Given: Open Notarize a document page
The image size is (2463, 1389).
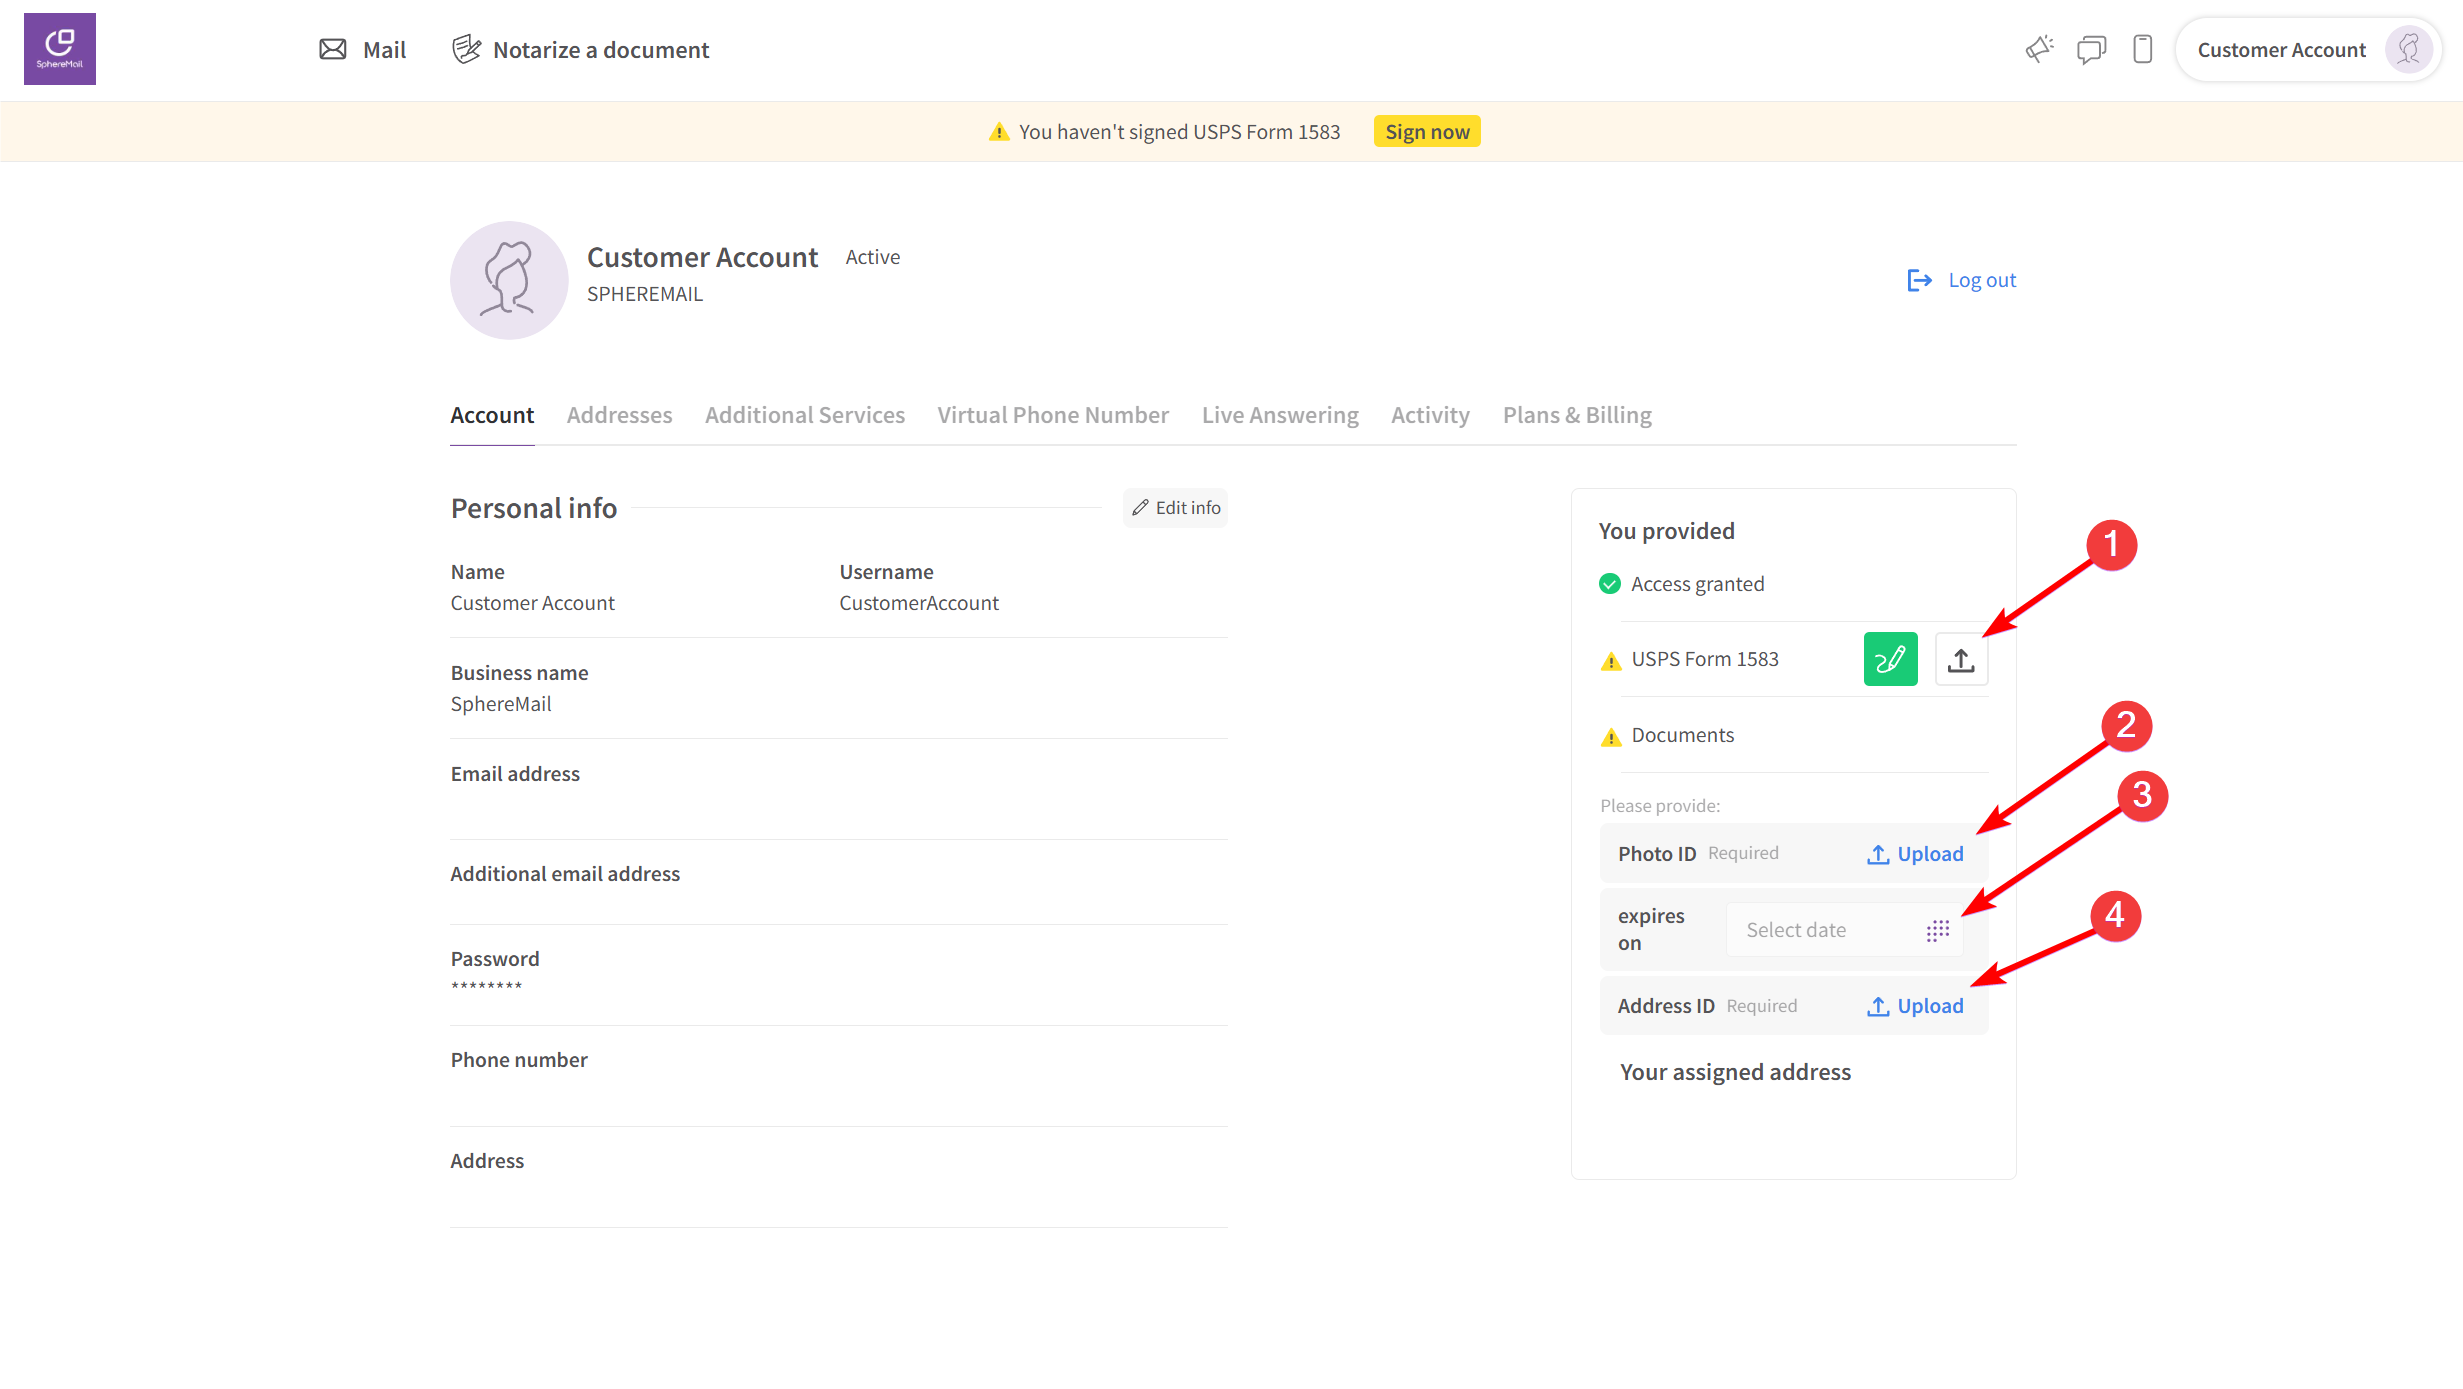Looking at the screenshot, I should [x=580, y=49].
